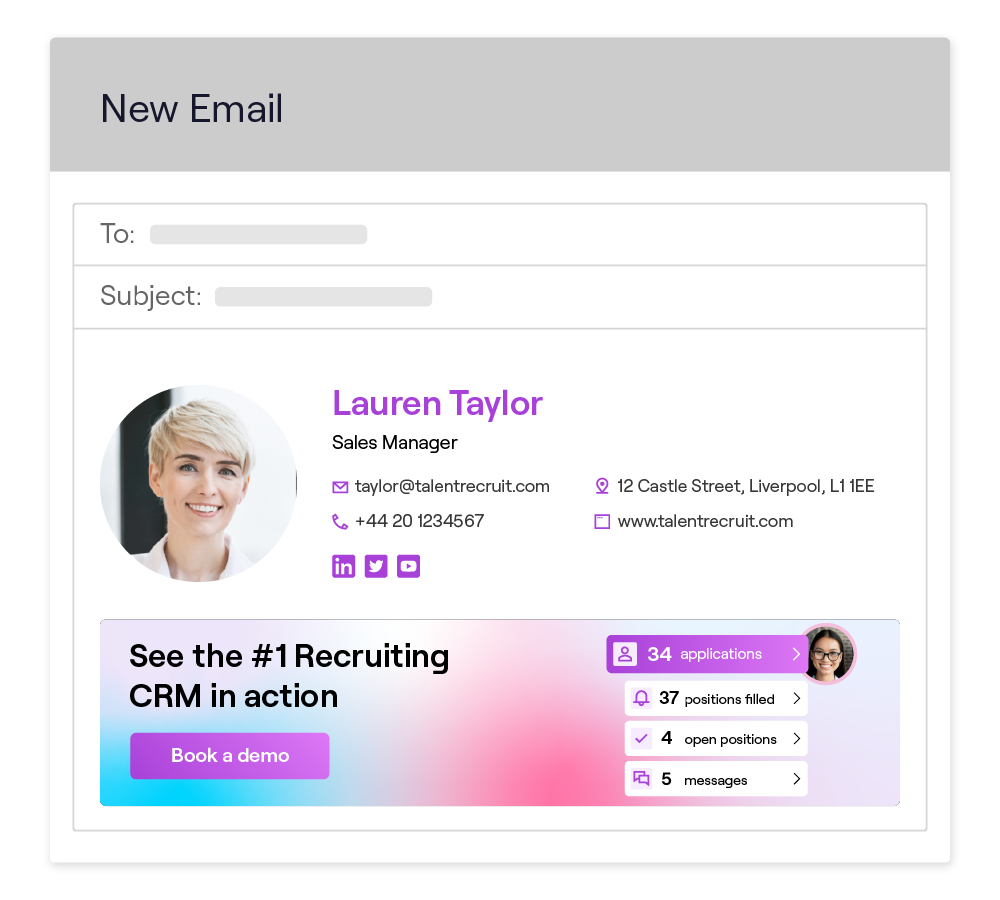The image size is (1000, 900).
Task: Click the phone icon beside +44 number
Action: point(340,522)
